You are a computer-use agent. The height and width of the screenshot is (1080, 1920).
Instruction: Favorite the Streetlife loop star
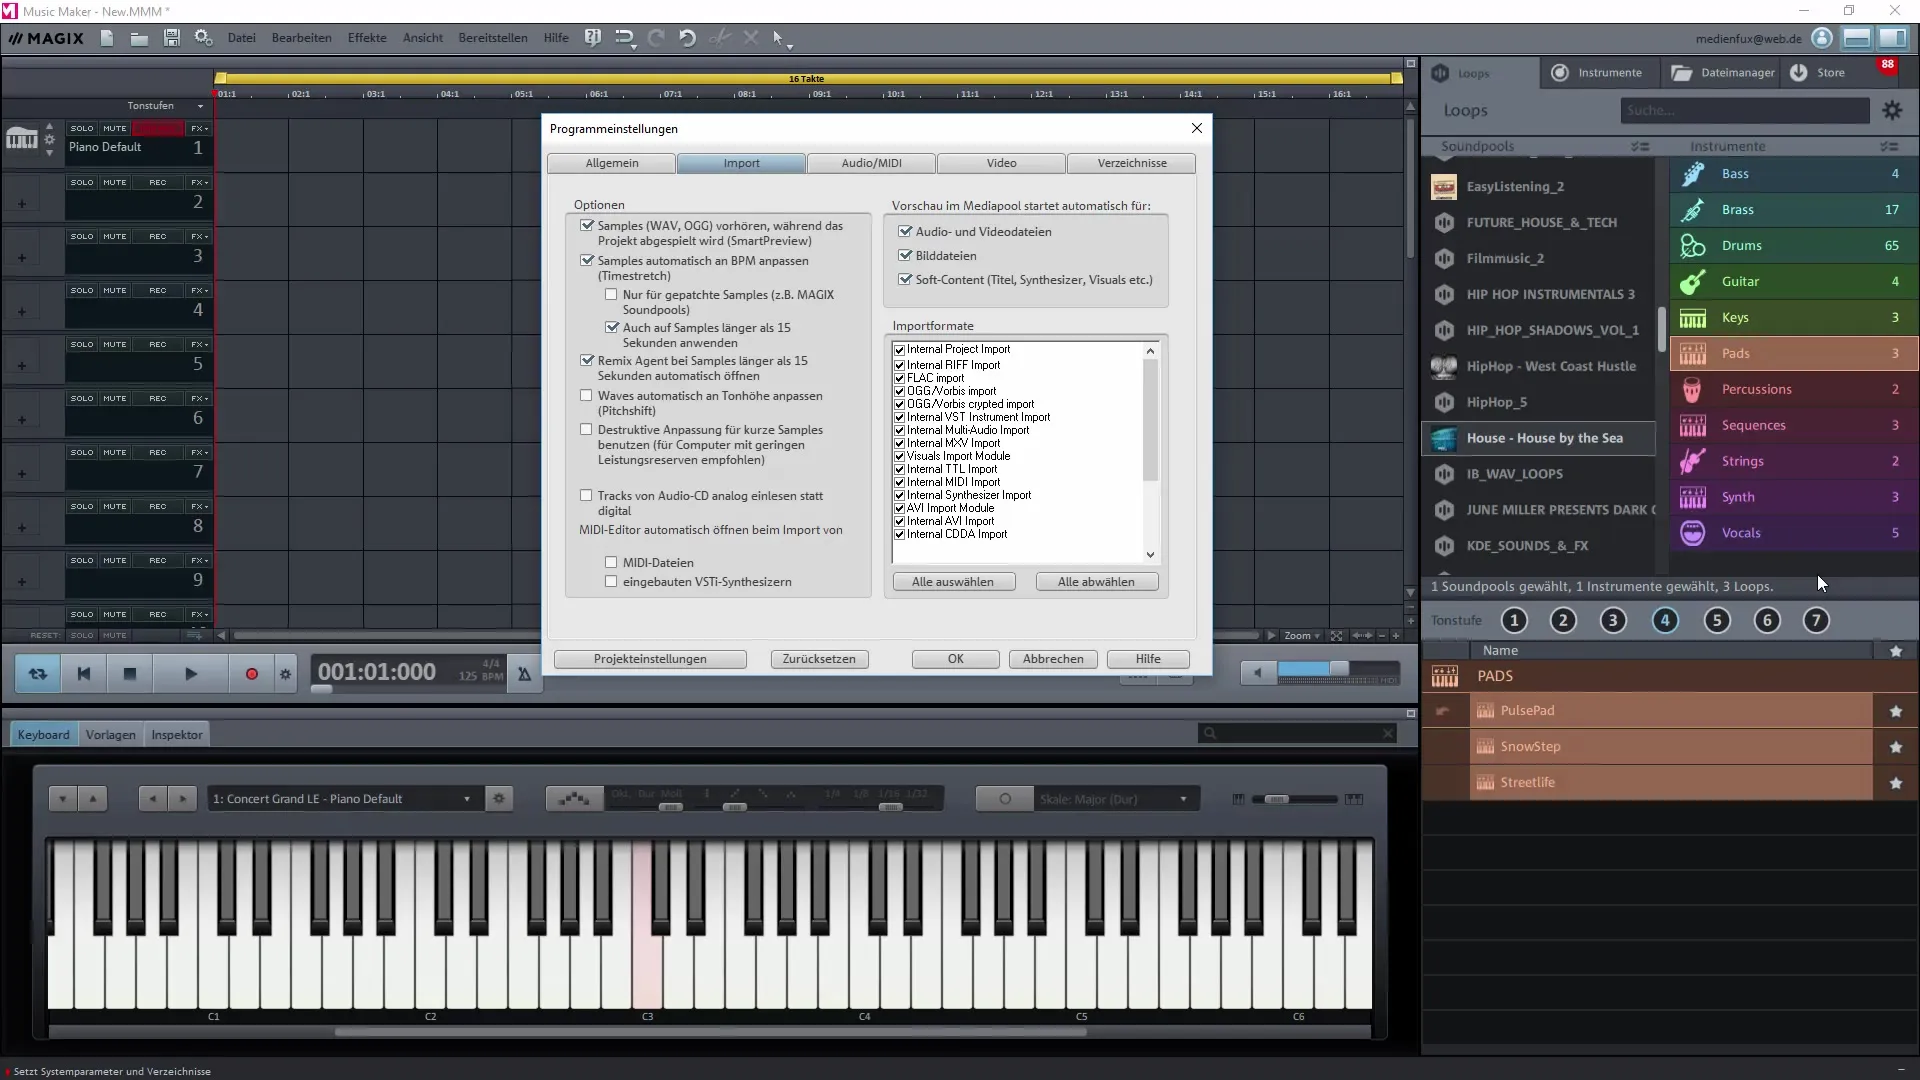coord(1895,783)
